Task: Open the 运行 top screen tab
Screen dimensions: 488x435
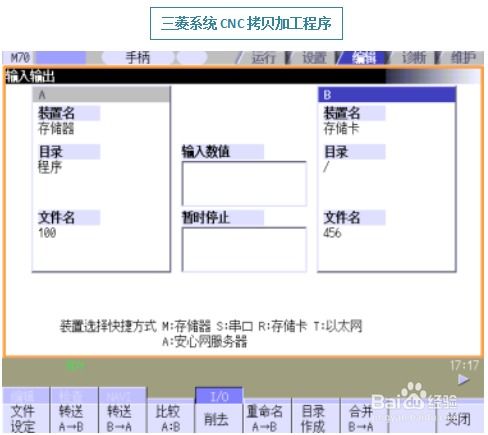Action: point(262,58)
